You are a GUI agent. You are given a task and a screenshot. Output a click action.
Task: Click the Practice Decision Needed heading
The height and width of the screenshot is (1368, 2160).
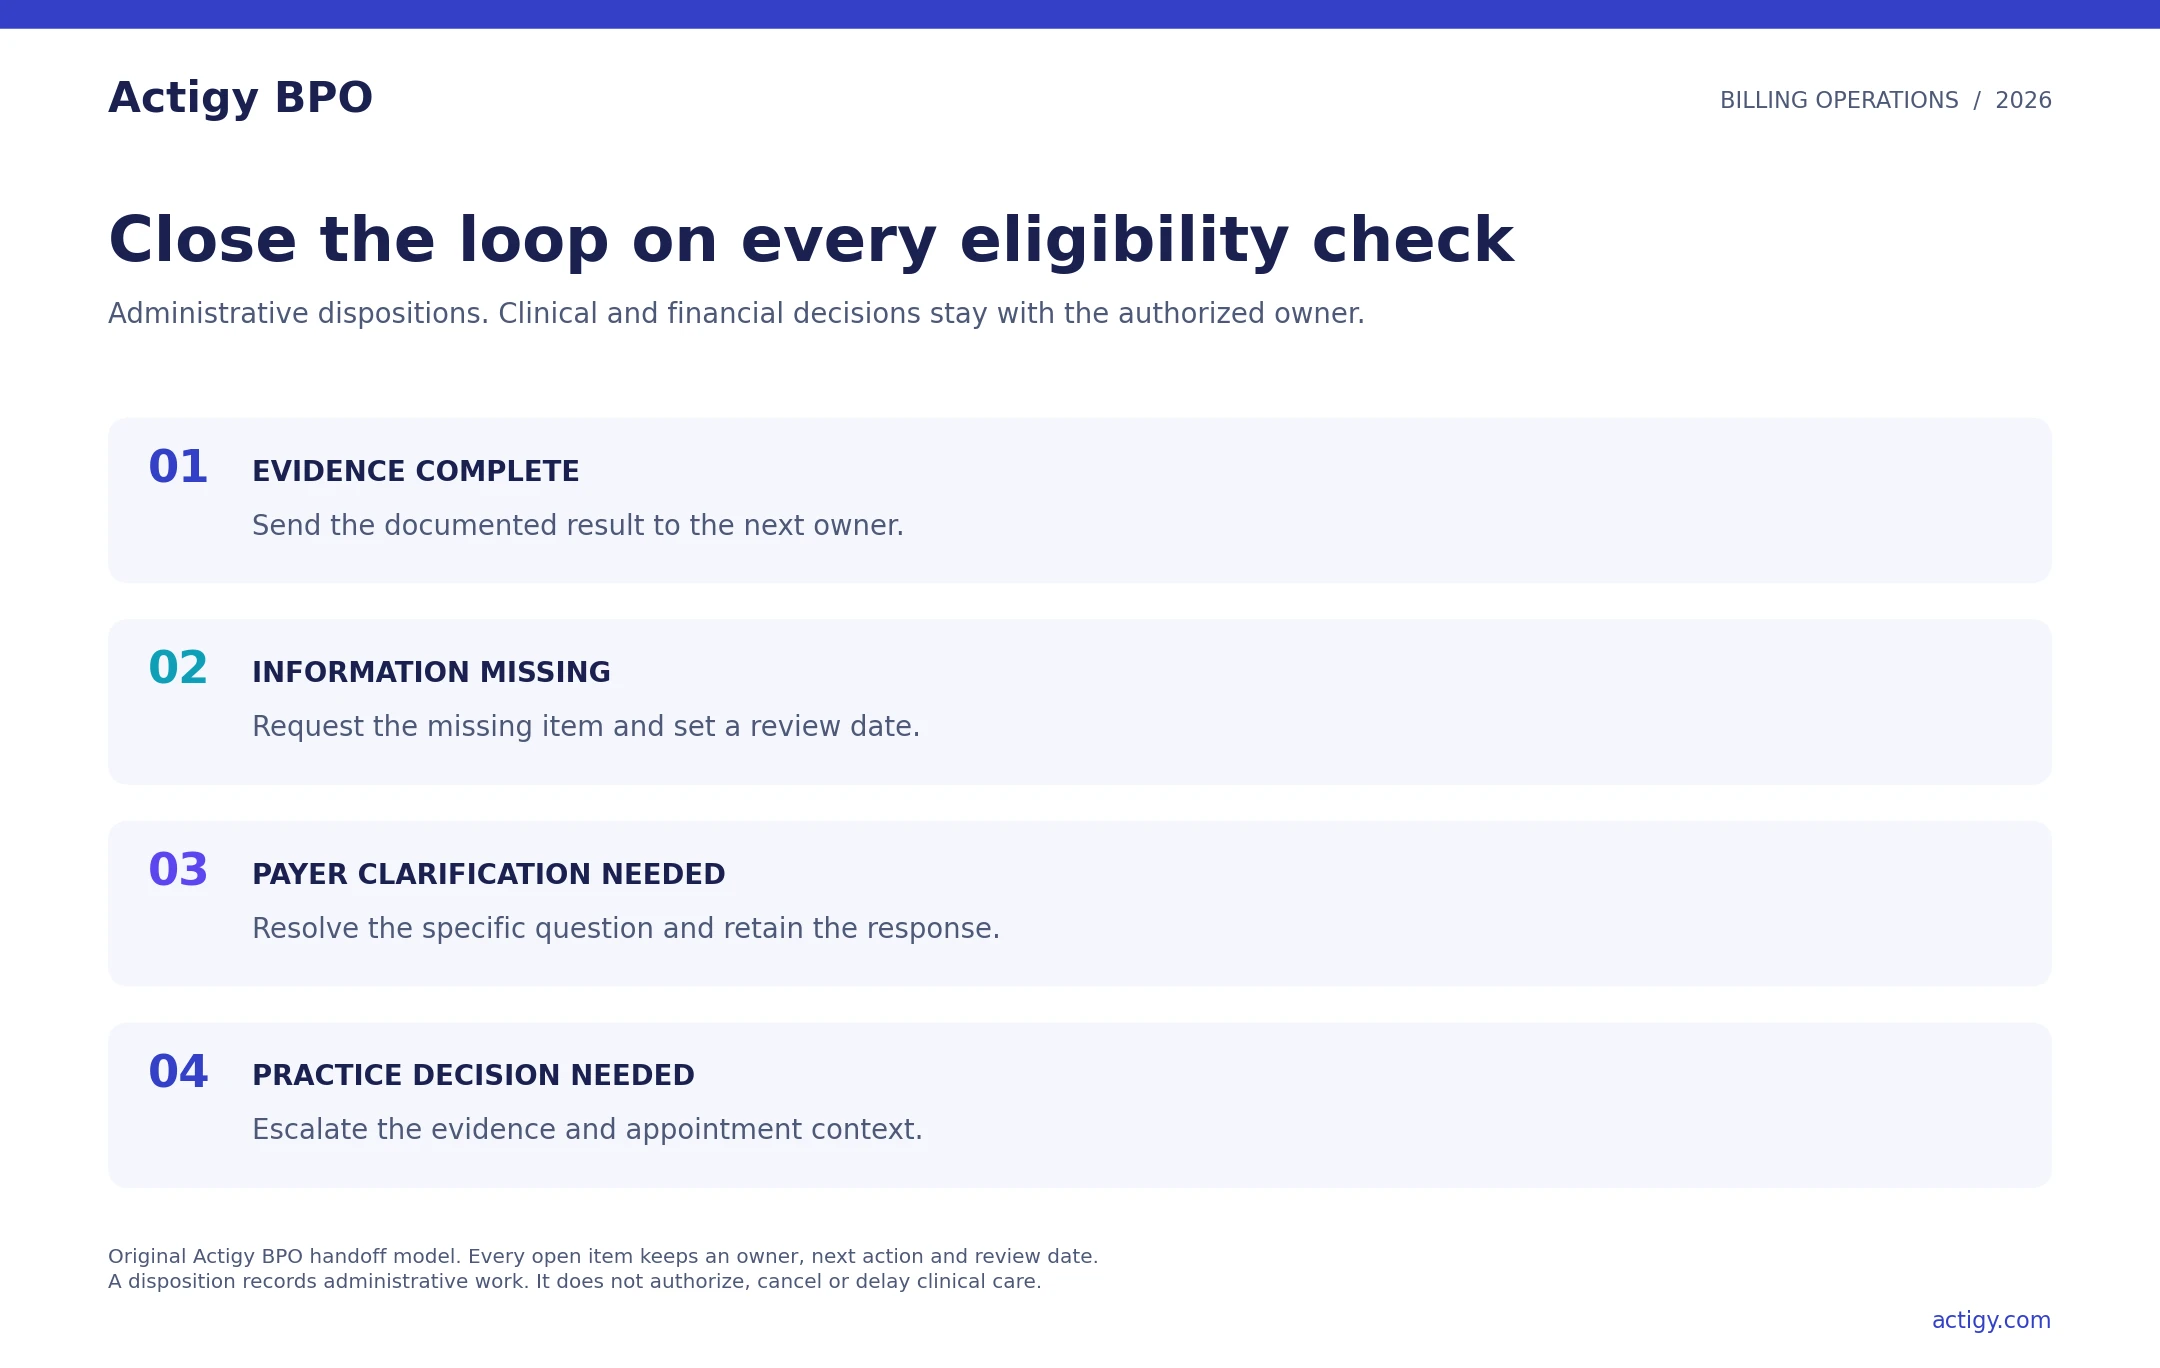[x=473, y=1075]
